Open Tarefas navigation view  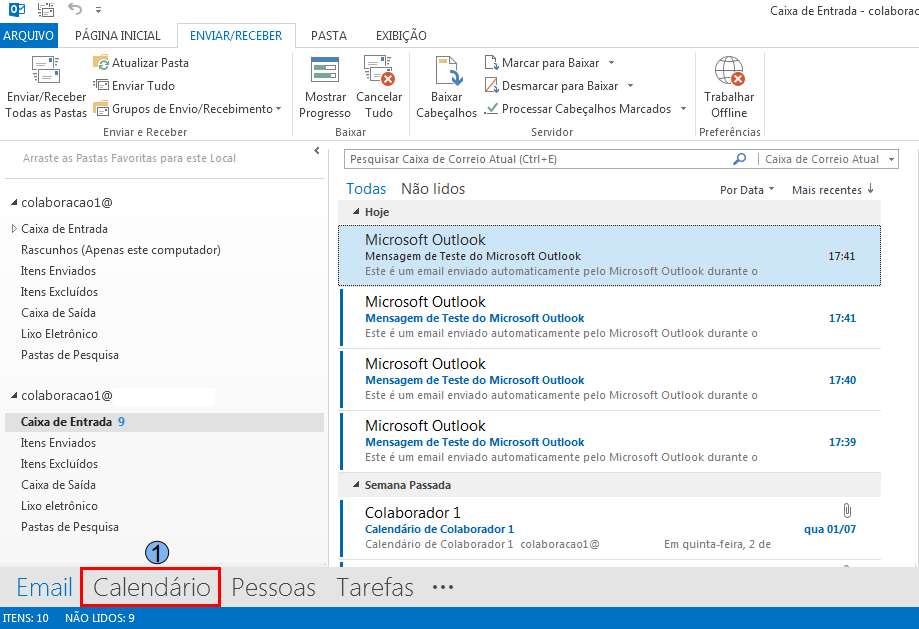point(375,587)
